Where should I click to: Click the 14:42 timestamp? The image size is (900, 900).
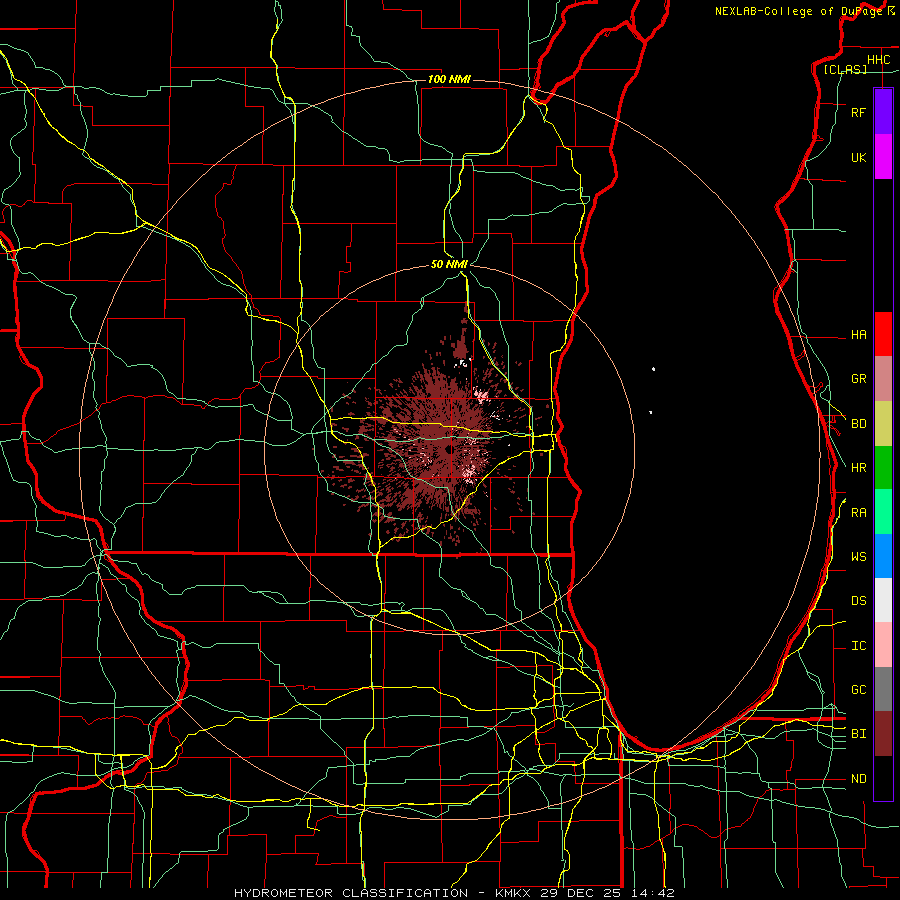[x=651, y=893]
